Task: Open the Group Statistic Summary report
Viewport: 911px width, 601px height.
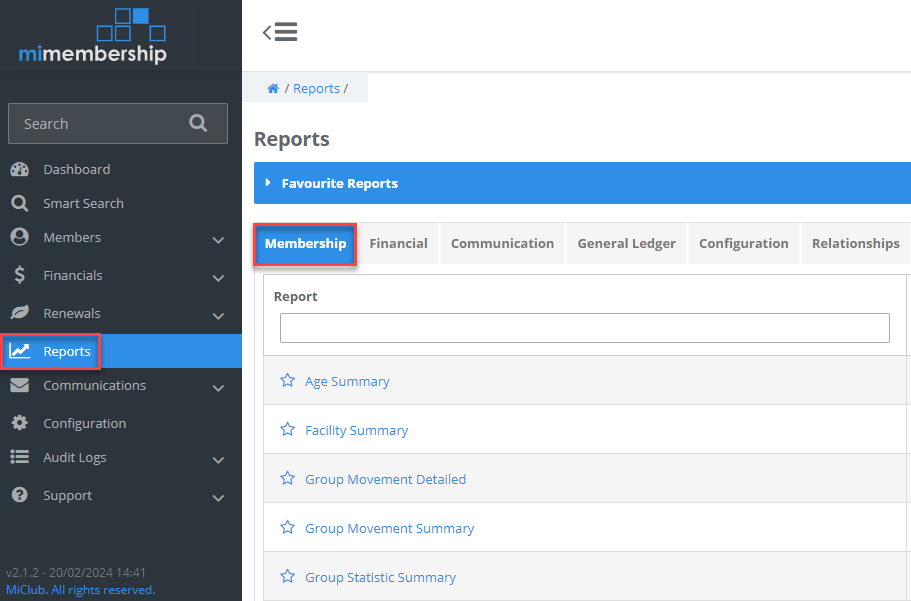Action: pyautogui.click(x=381, y=577)
